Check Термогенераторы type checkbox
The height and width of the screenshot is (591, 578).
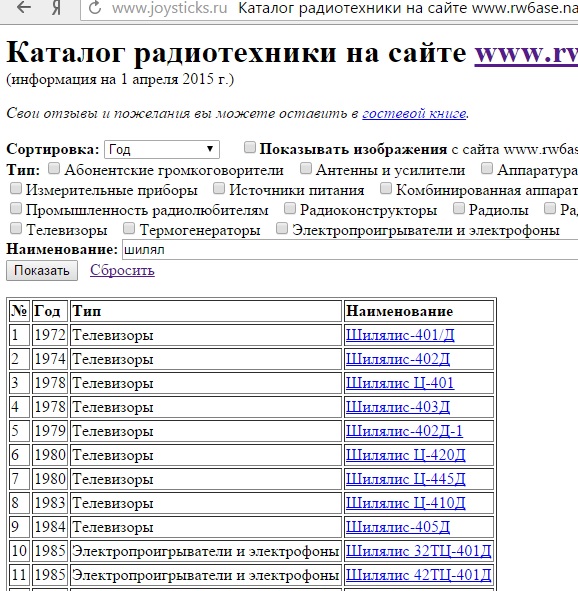[x=129, y=228]
